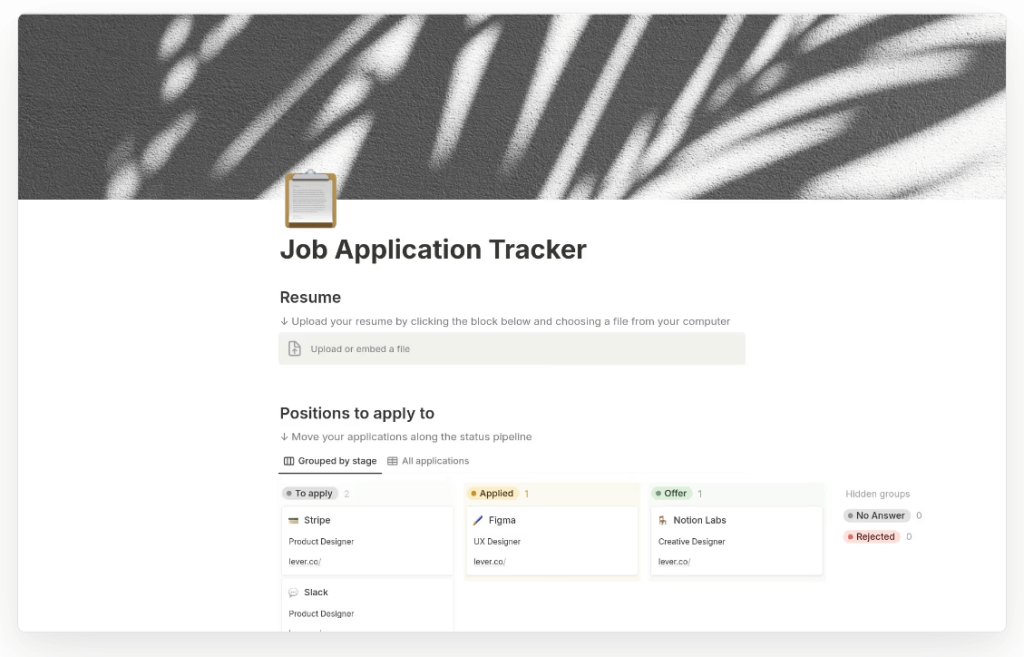Open the Hidden groups heading
Screen dimensions: 1024x657
[877, 494]
